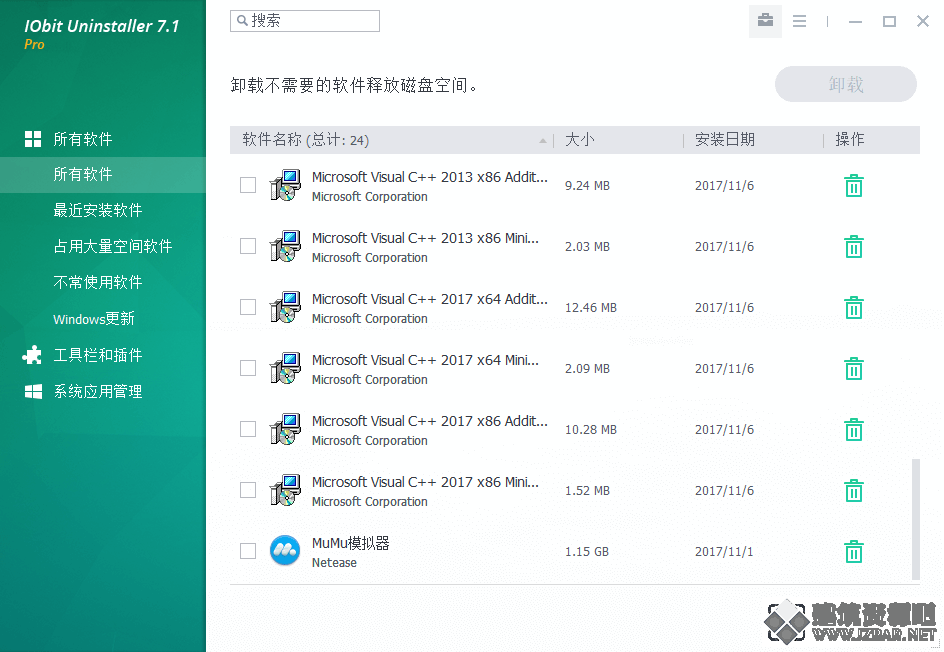Click the vertical scrollbar thumb
This screenshot has height=652, width=944.
[916, 519]
